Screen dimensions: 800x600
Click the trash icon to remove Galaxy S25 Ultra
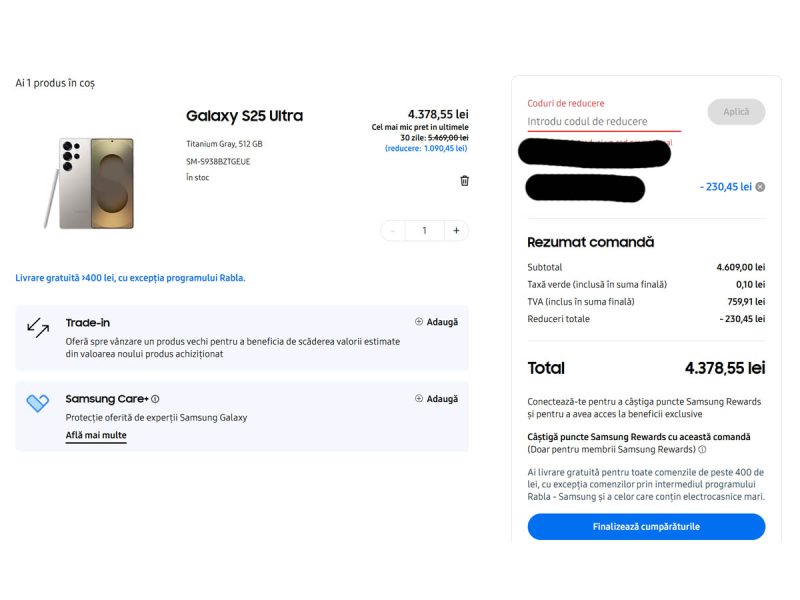click(464, 181)
